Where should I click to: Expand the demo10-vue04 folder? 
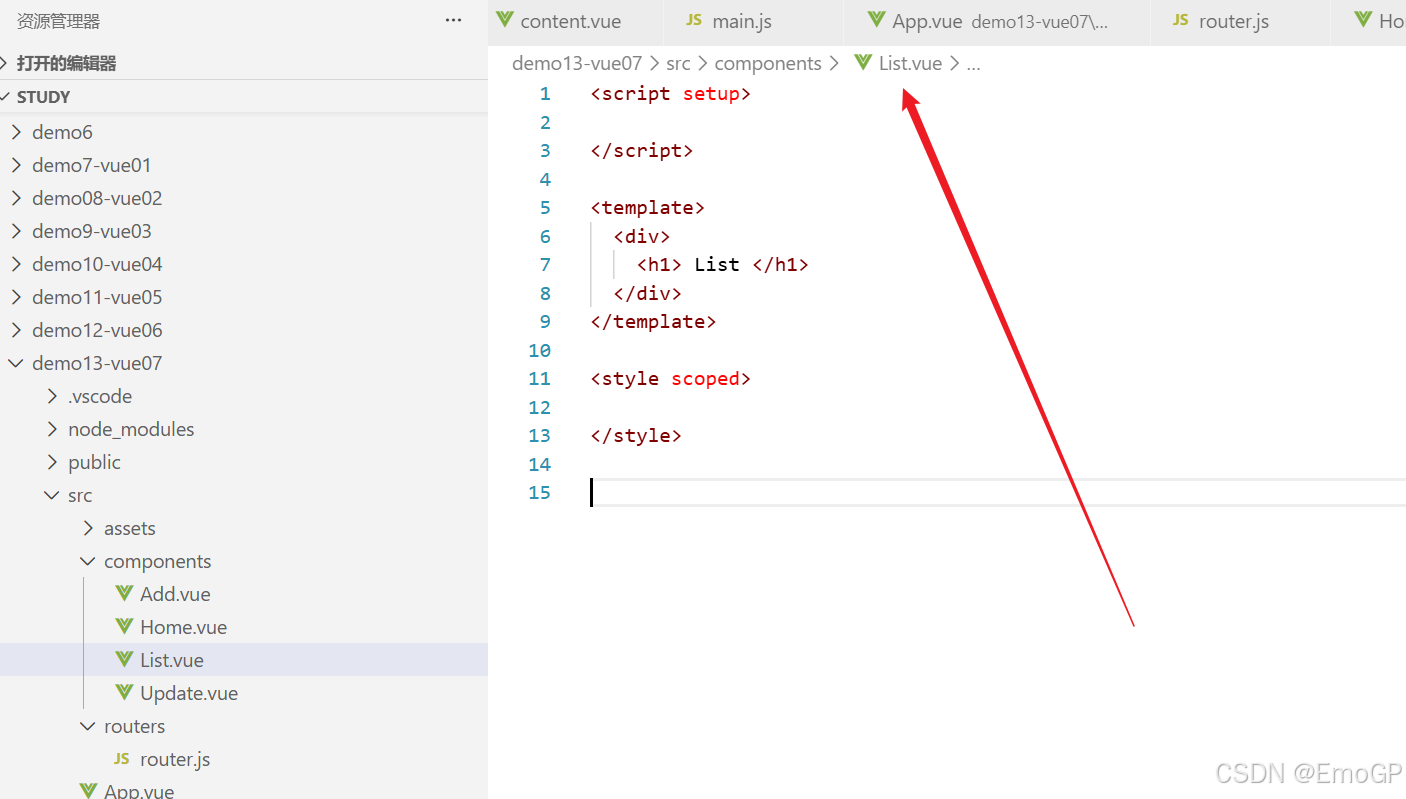coord(244,264)
